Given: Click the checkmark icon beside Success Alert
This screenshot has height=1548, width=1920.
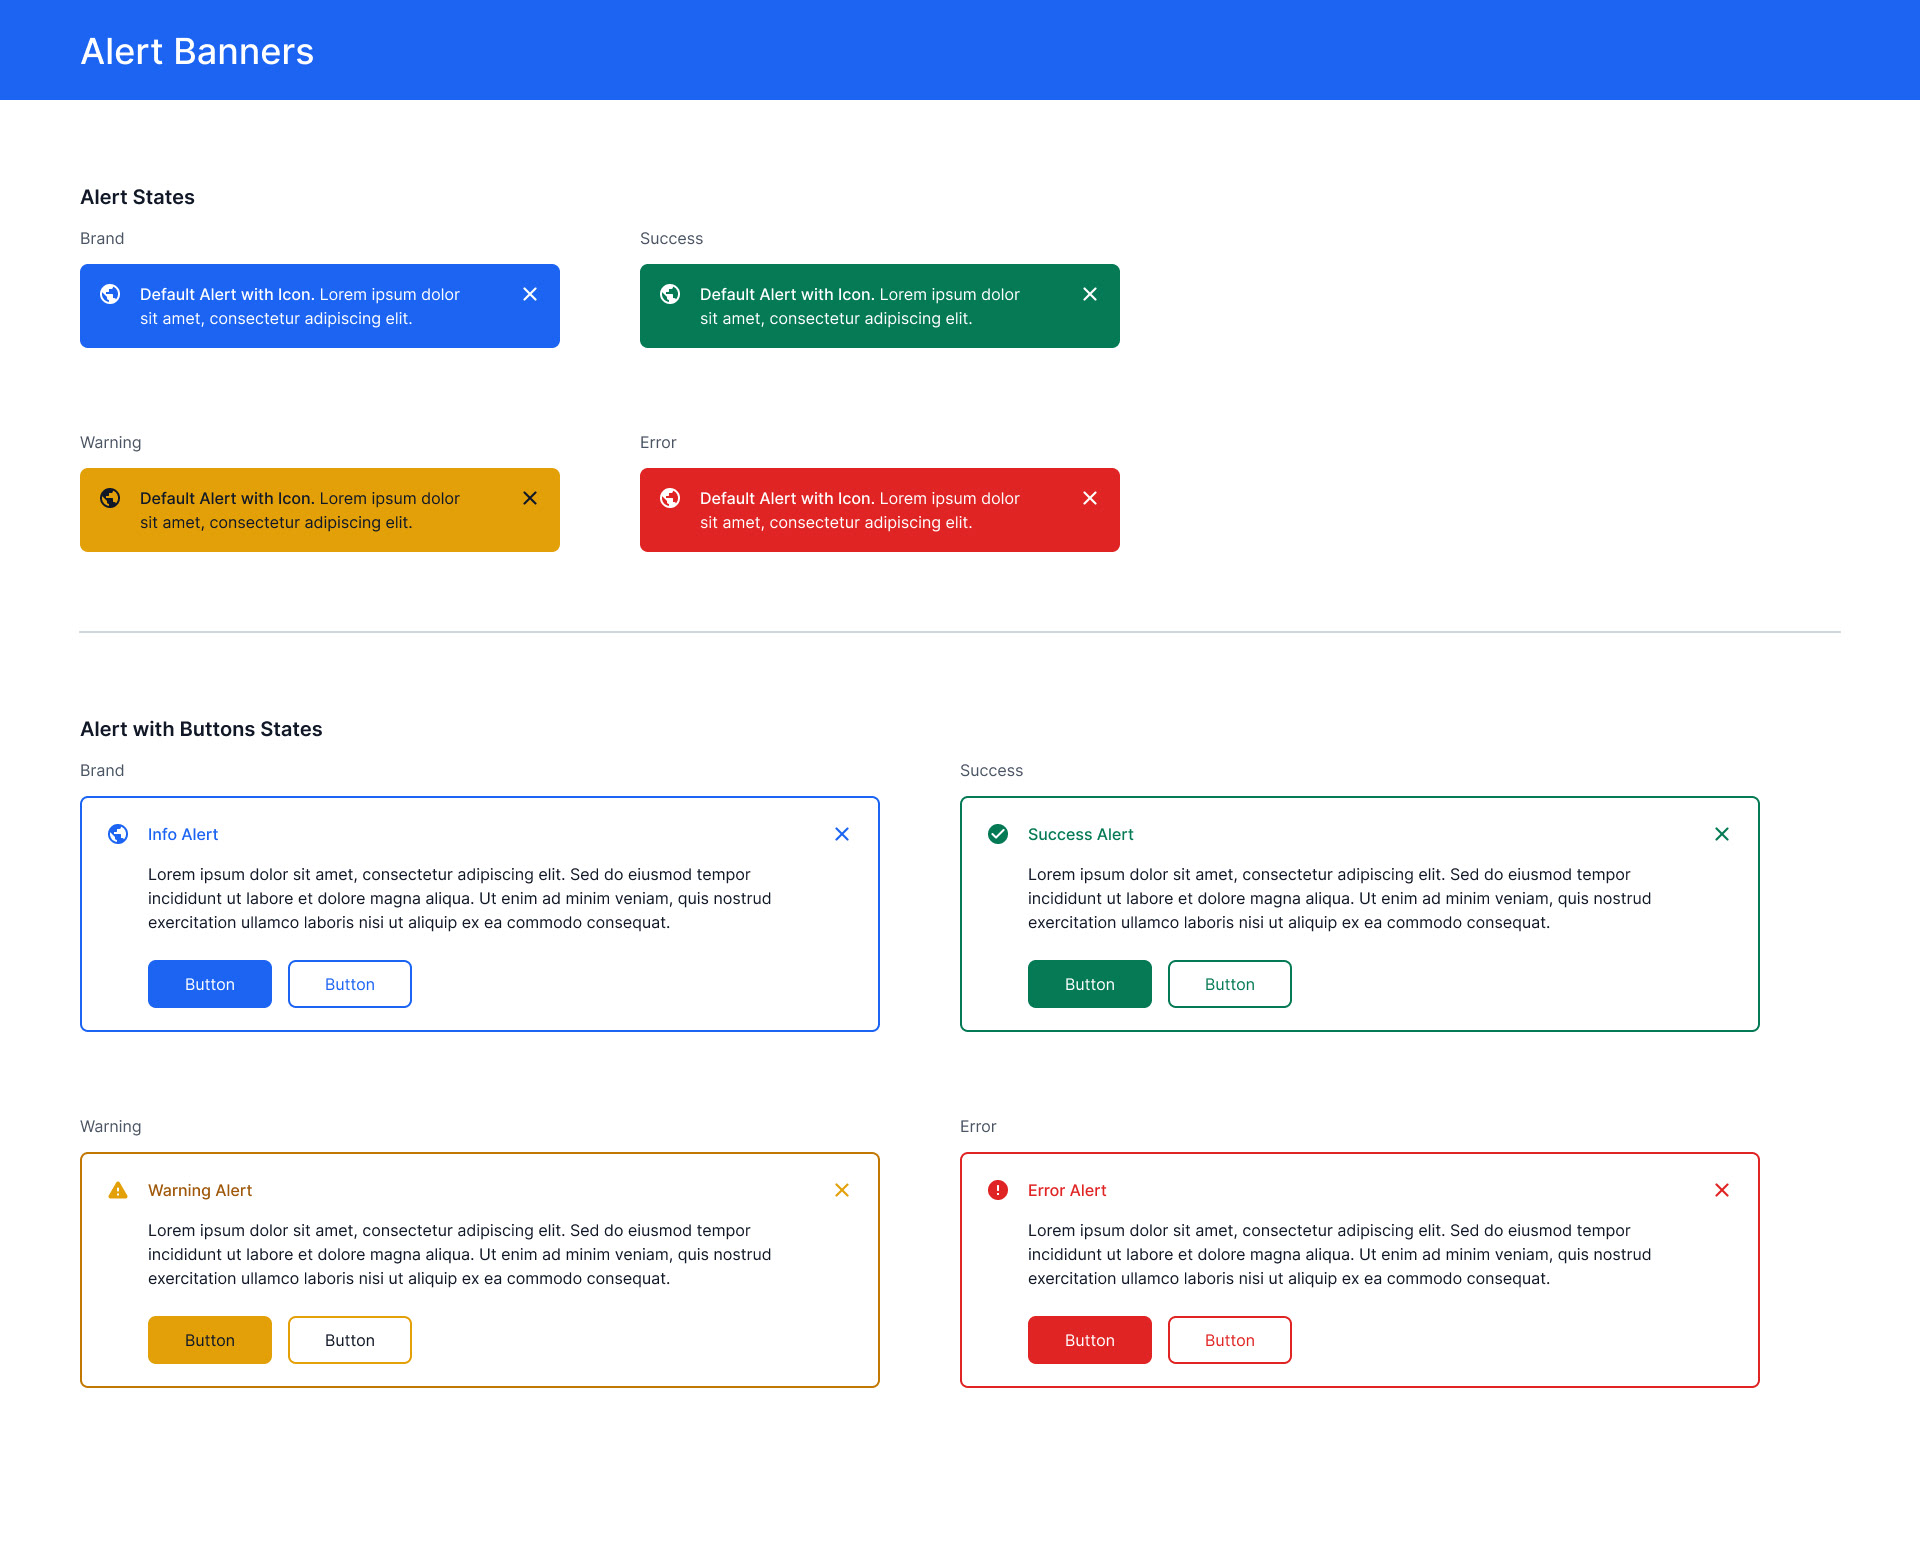Looking at the screenshot, I should (x=998, y=834).
